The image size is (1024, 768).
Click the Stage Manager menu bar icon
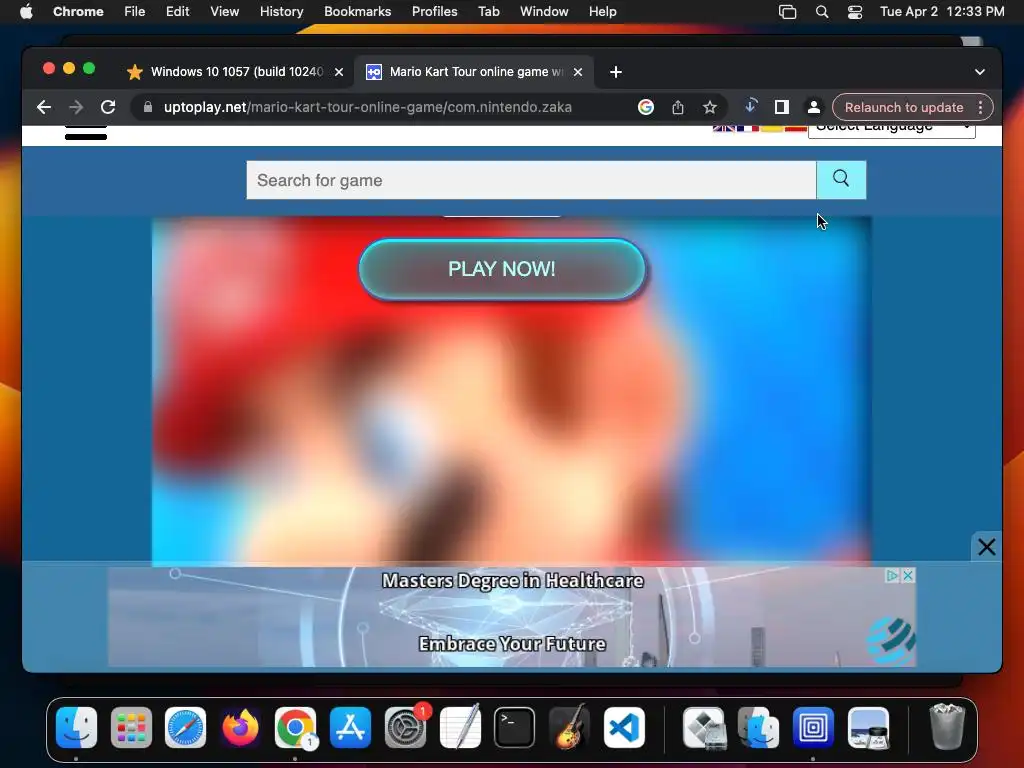[788, 12]
